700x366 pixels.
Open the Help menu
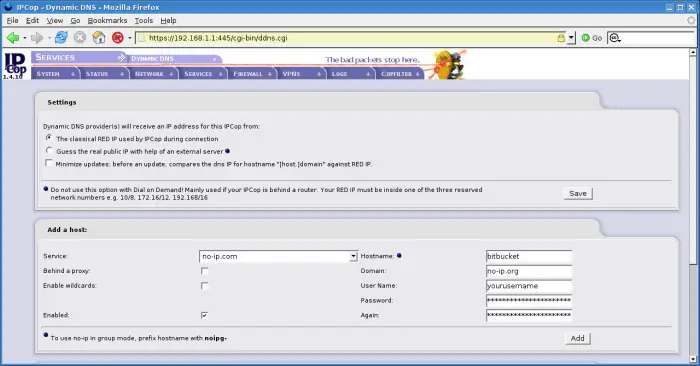[168, 21]
